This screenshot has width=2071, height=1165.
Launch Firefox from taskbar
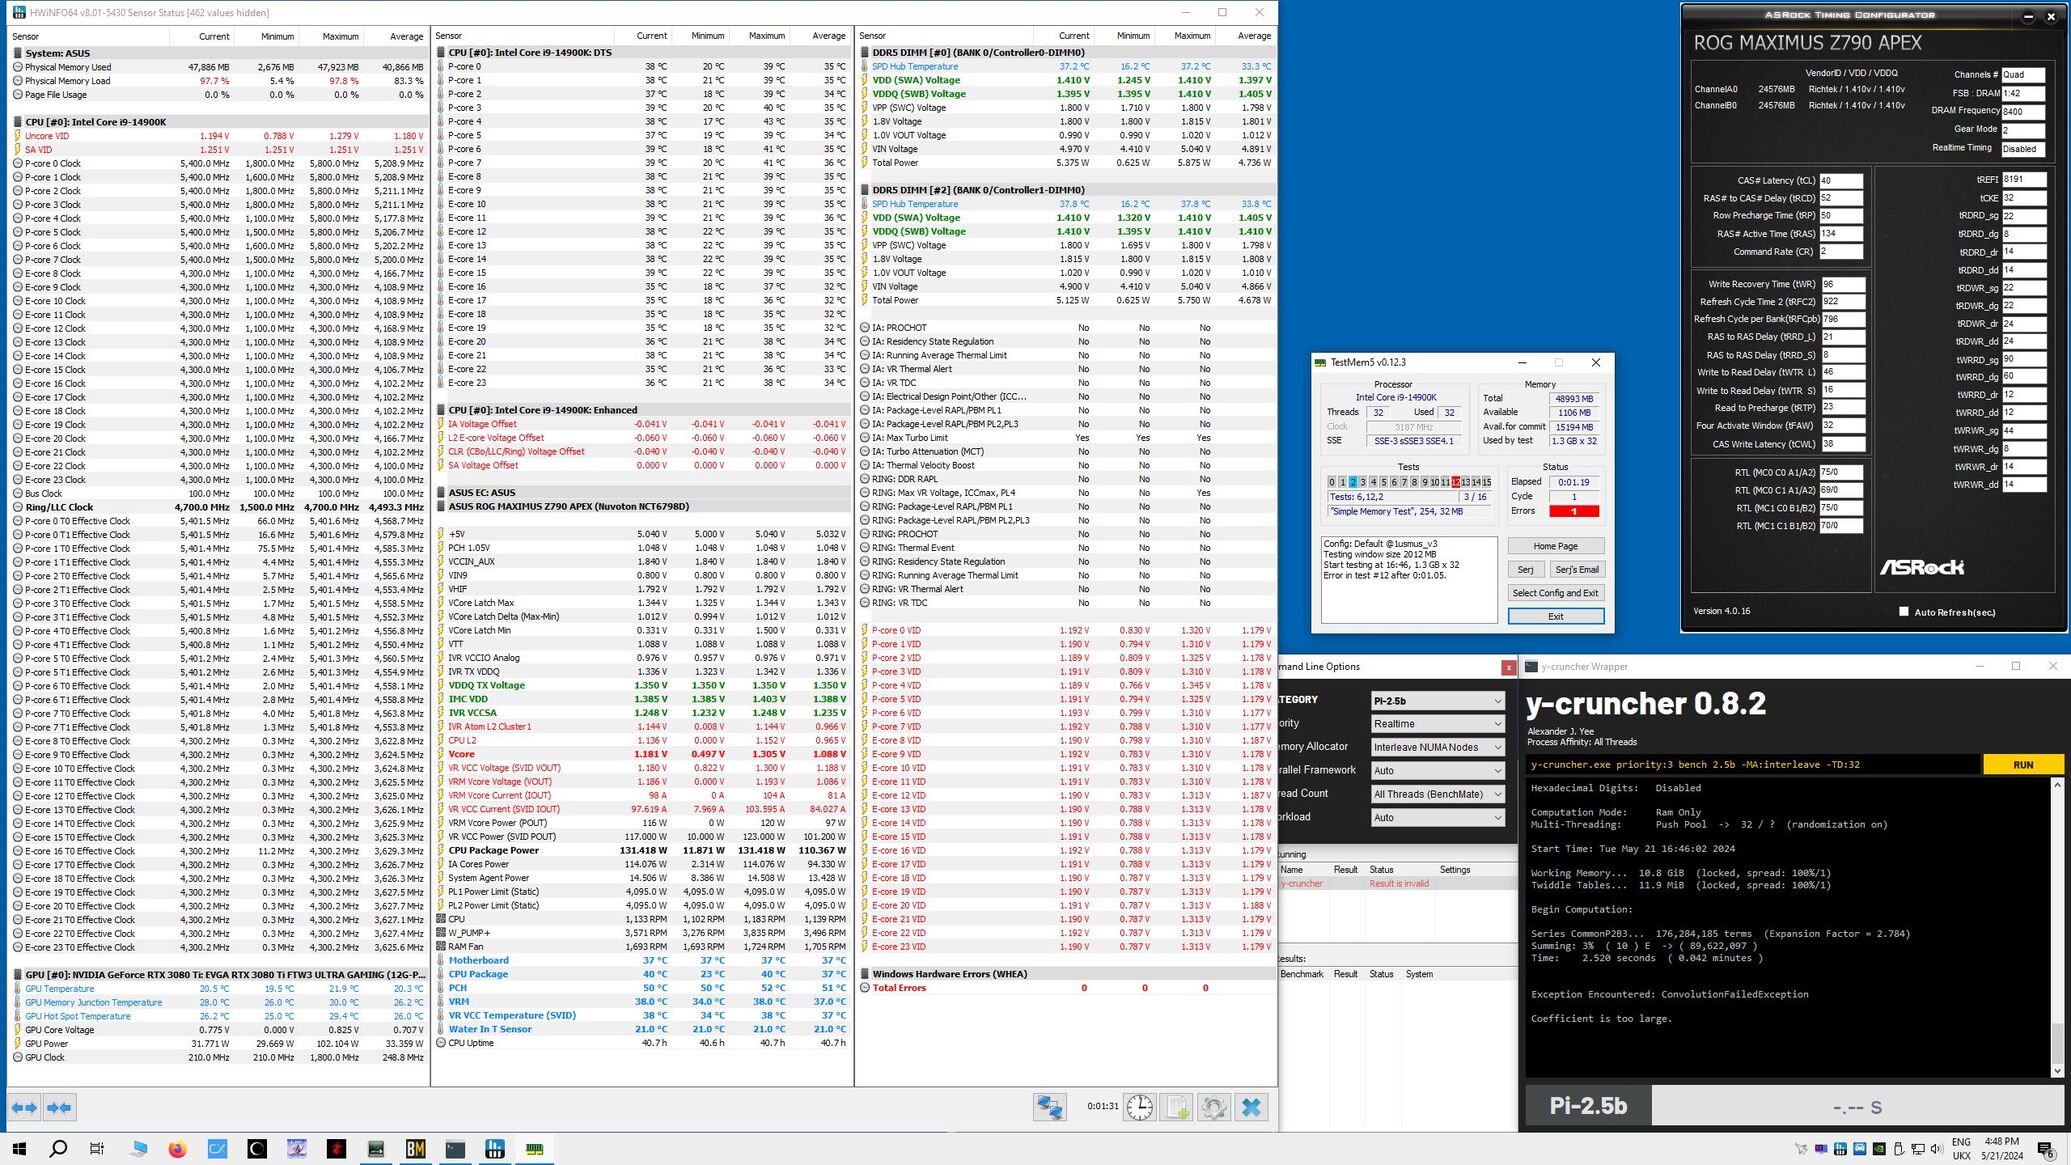click(x=177, y=1149)
